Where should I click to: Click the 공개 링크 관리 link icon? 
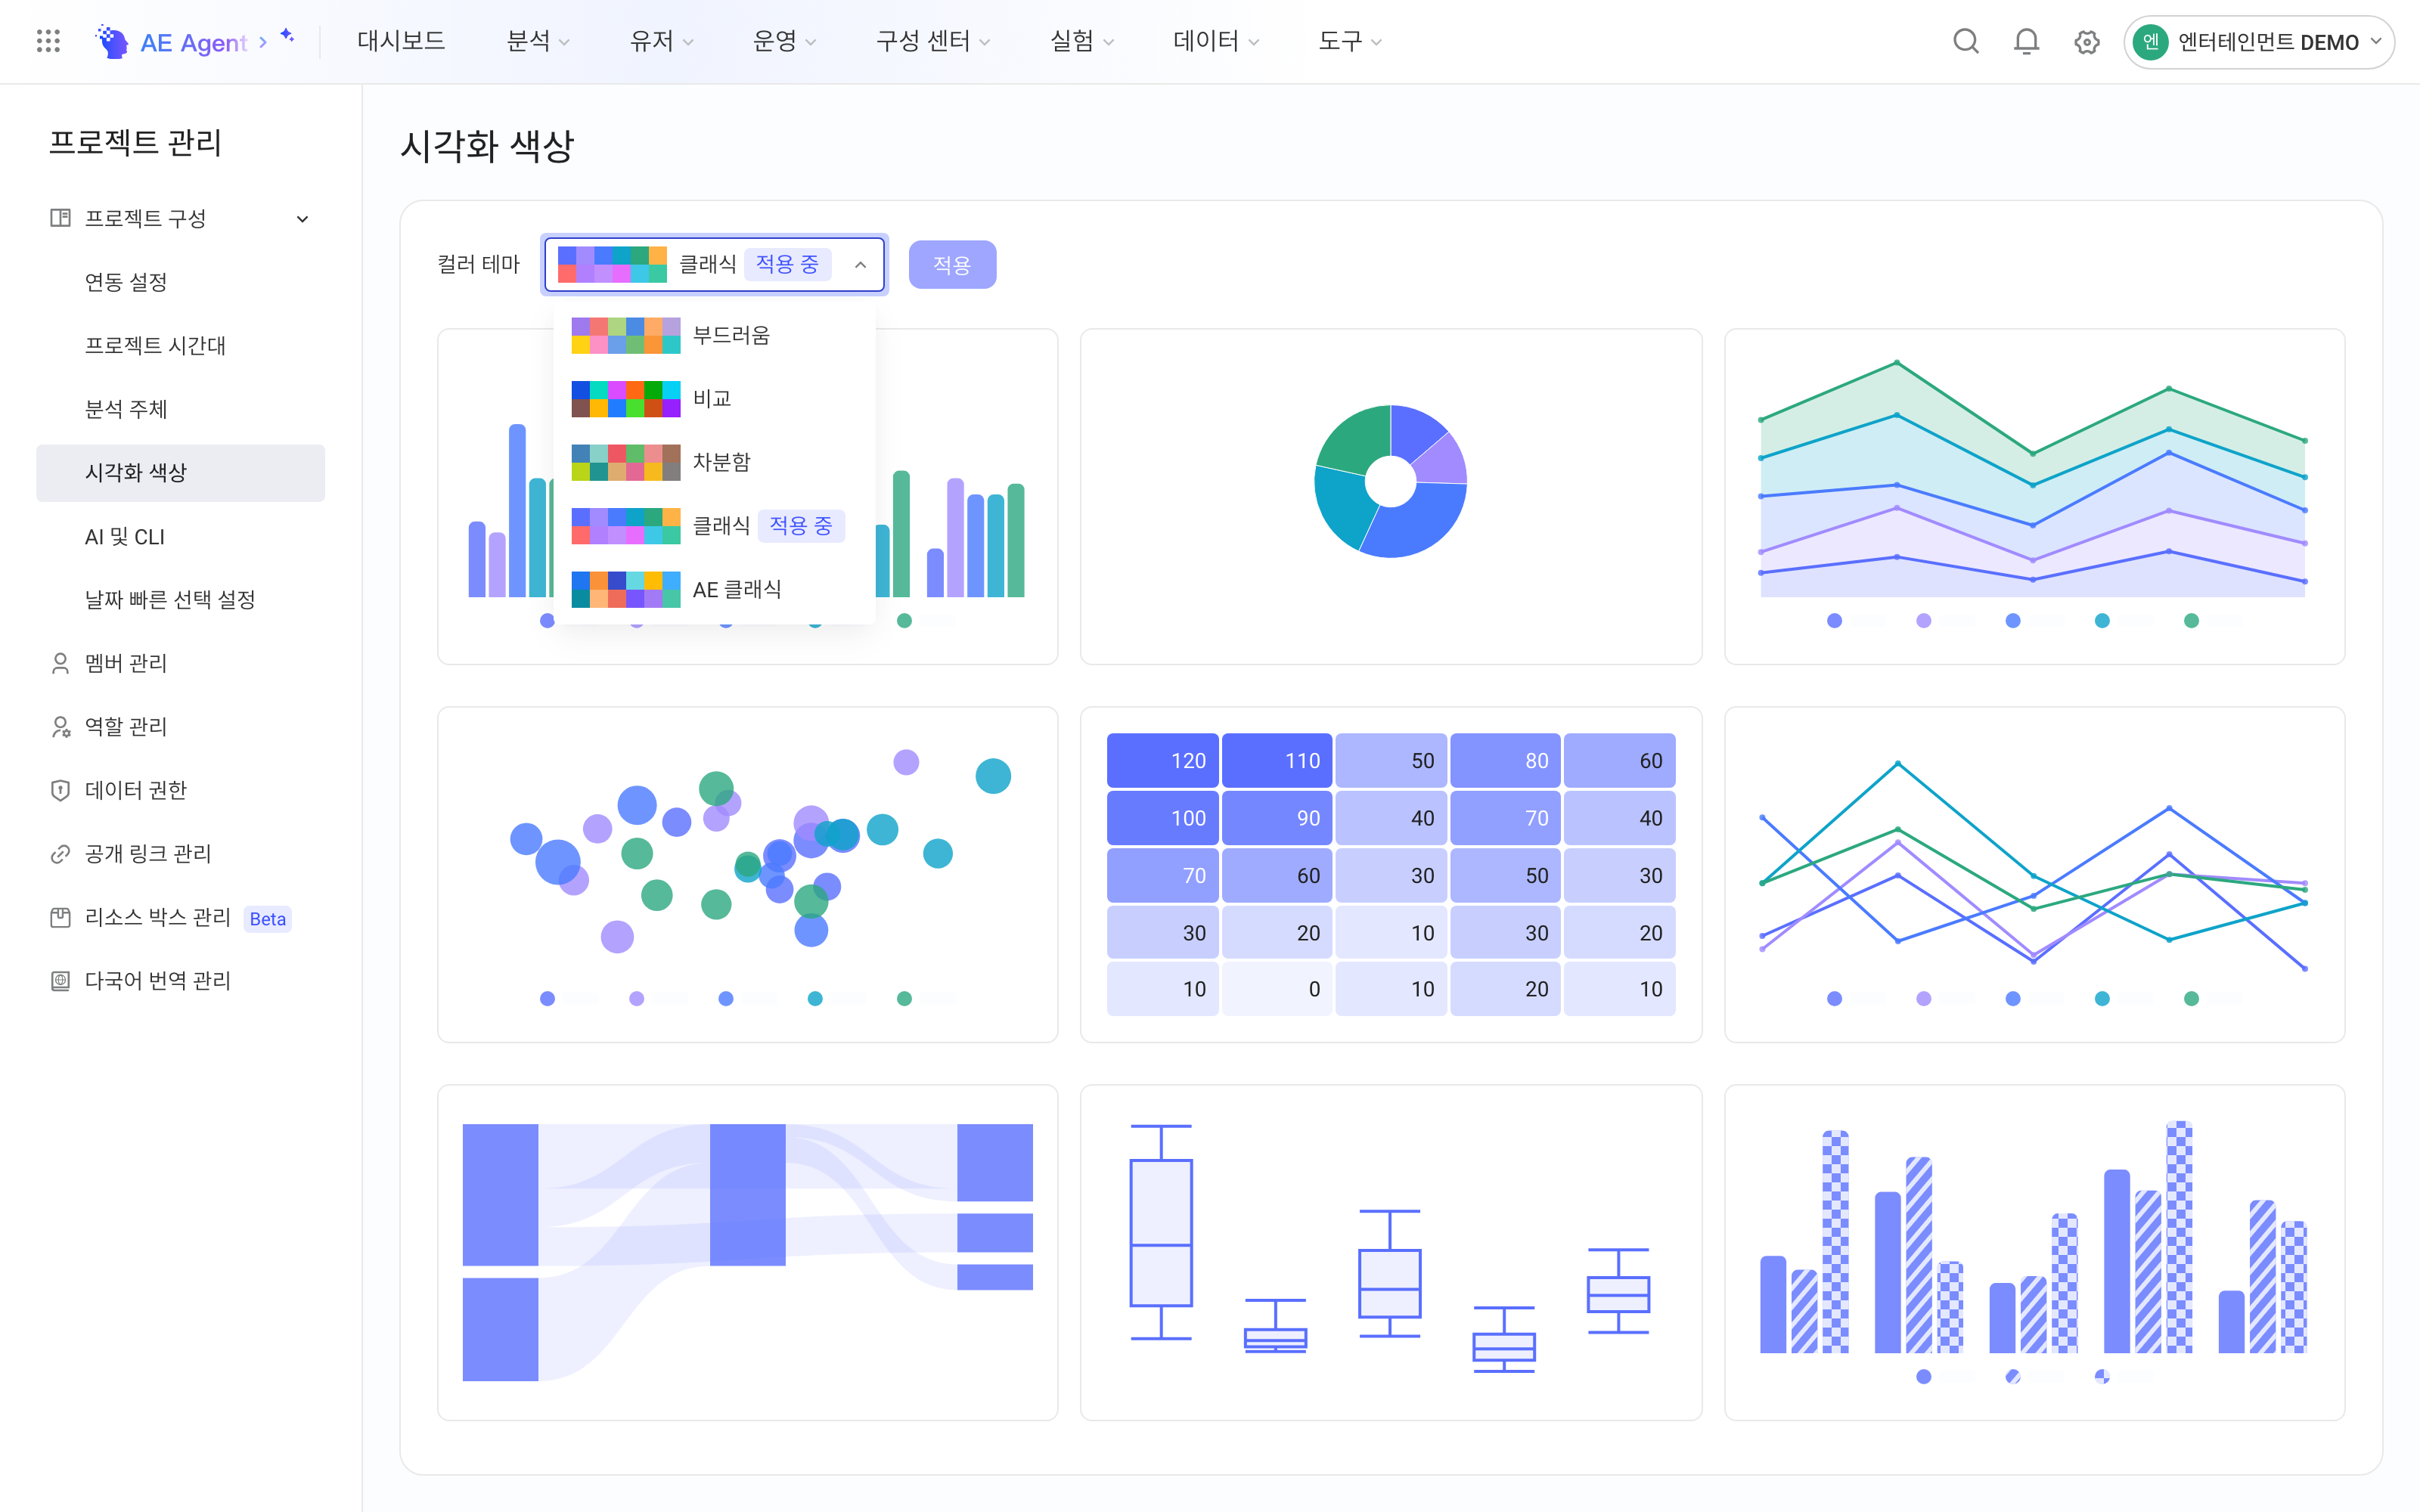60,854
